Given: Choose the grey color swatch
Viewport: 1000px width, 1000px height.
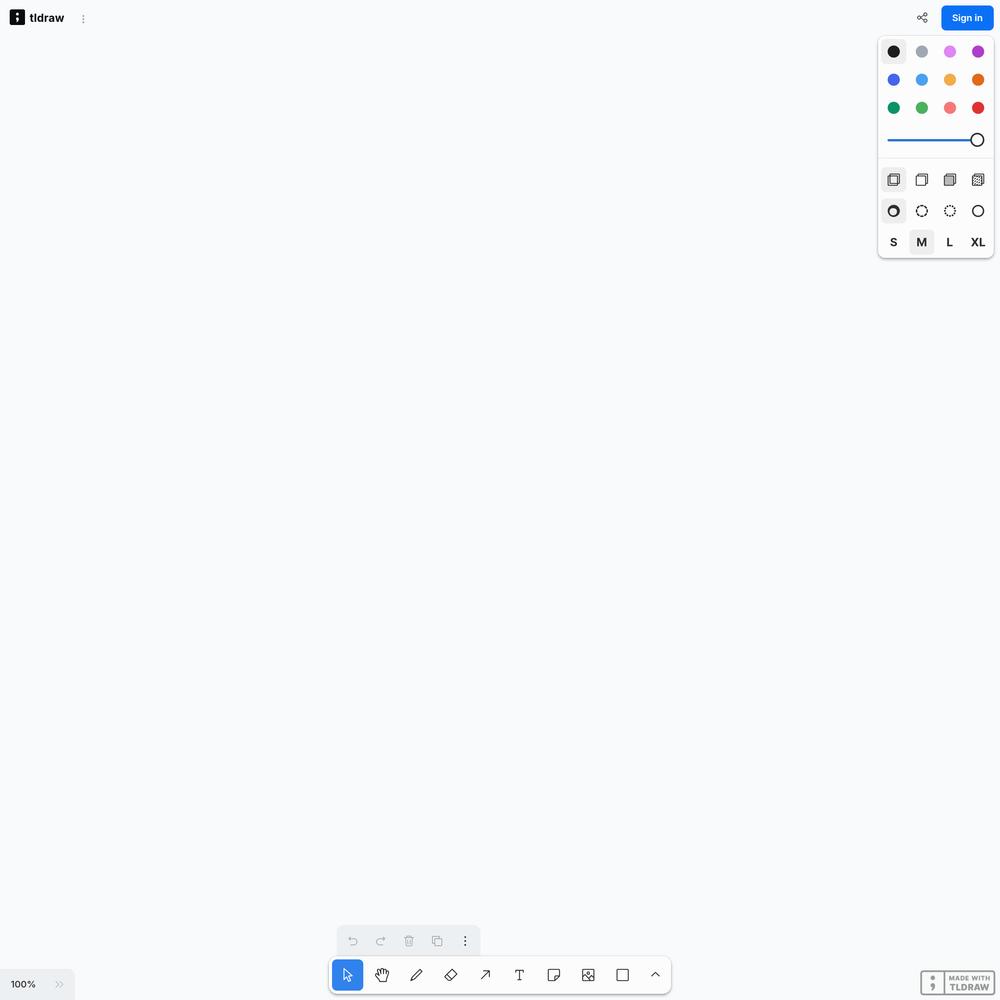Looking at the screenshot, I should coord(922,52).
